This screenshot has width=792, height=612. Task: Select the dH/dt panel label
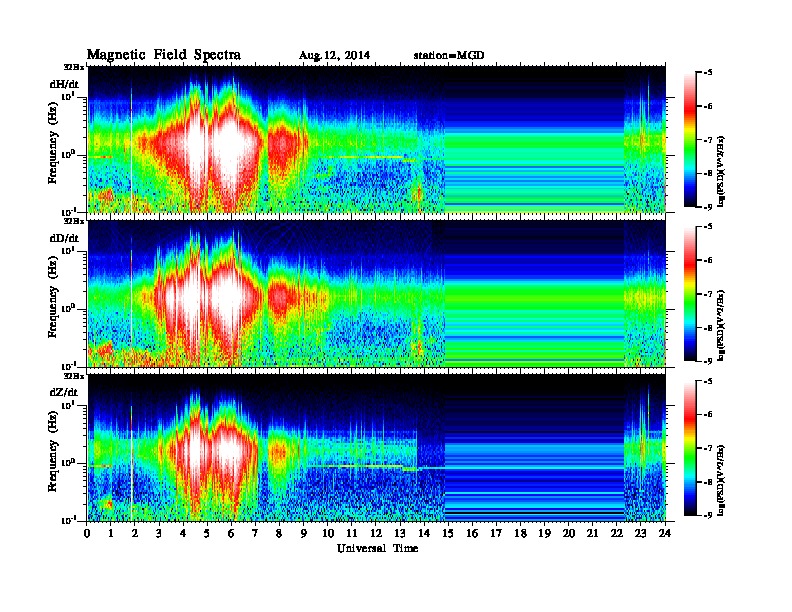64,84
